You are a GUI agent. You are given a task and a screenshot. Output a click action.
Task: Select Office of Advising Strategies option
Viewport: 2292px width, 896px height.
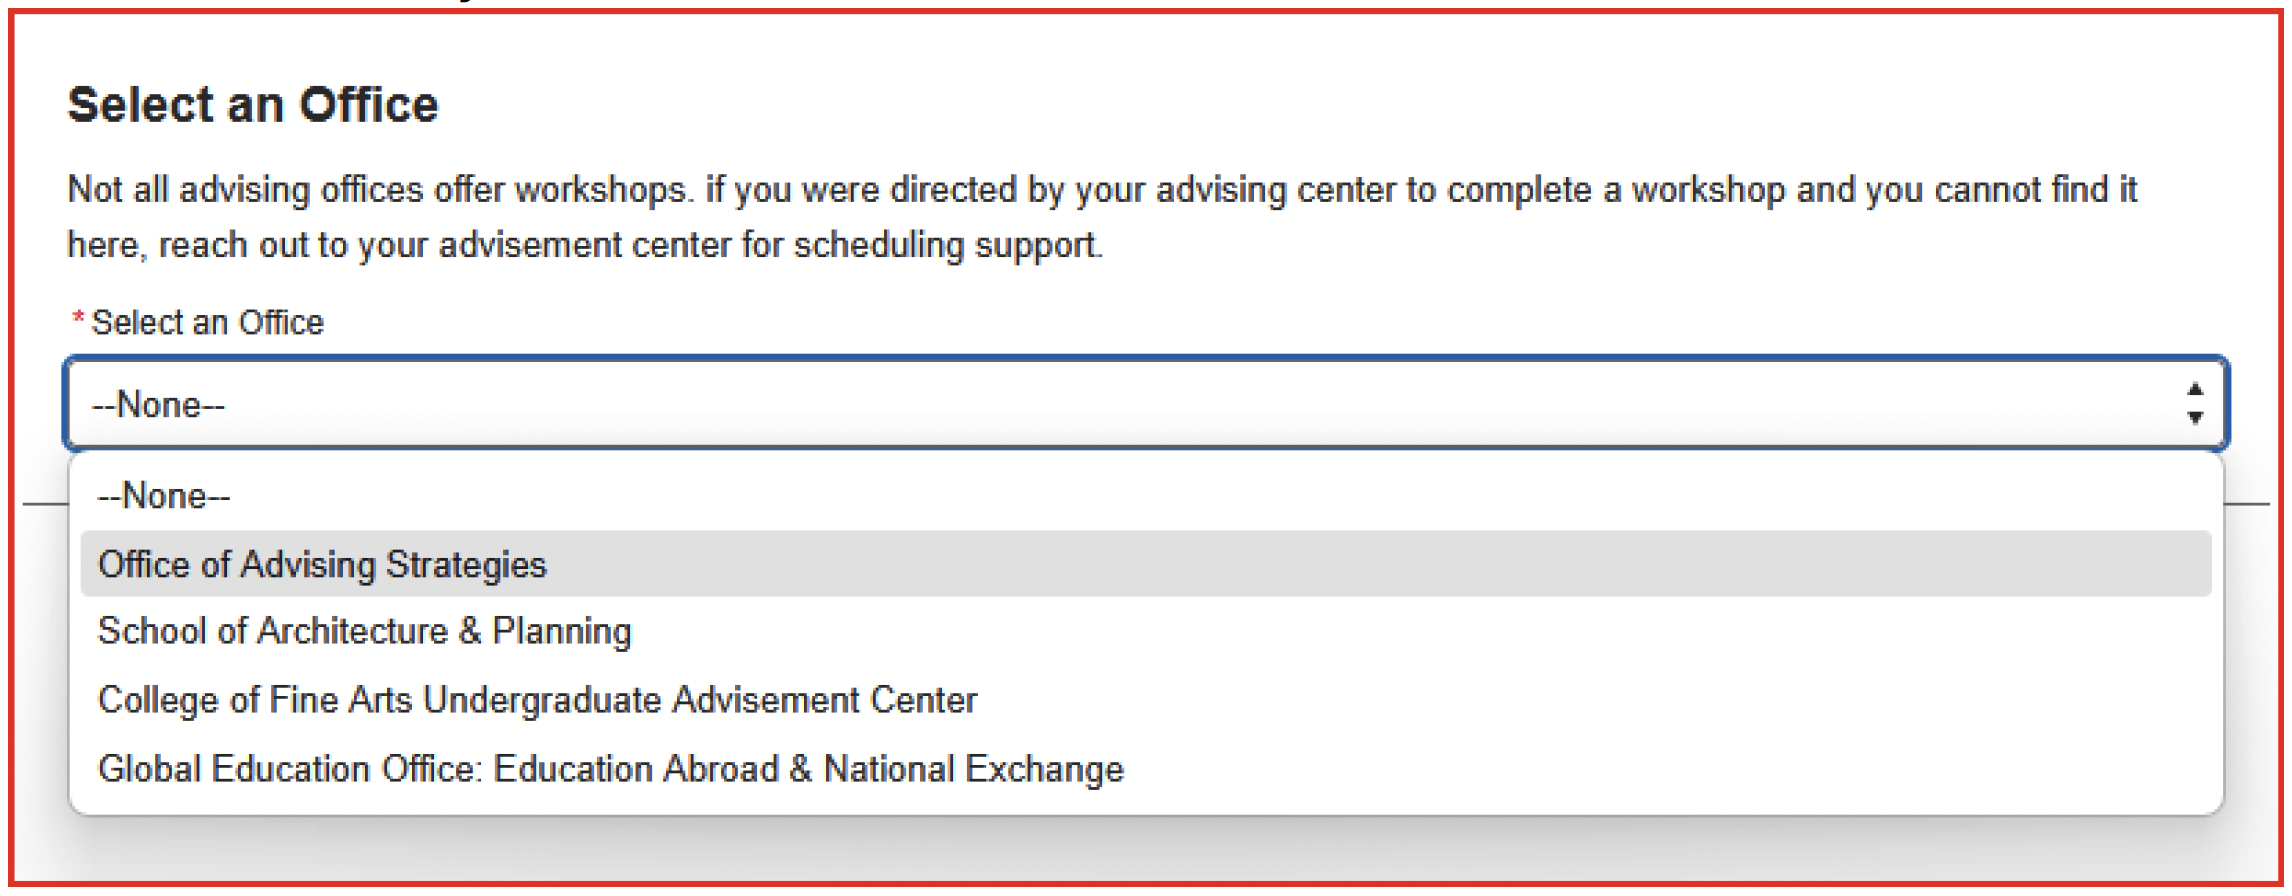1146,564
